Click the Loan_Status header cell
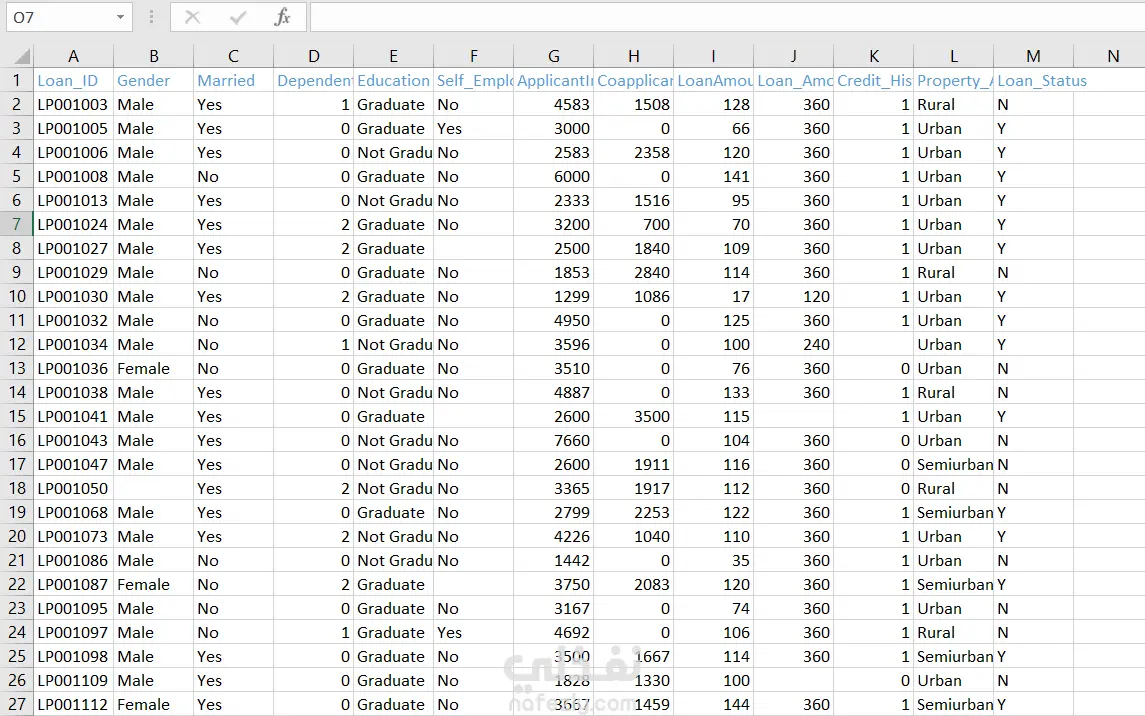 coord(1041,80)
